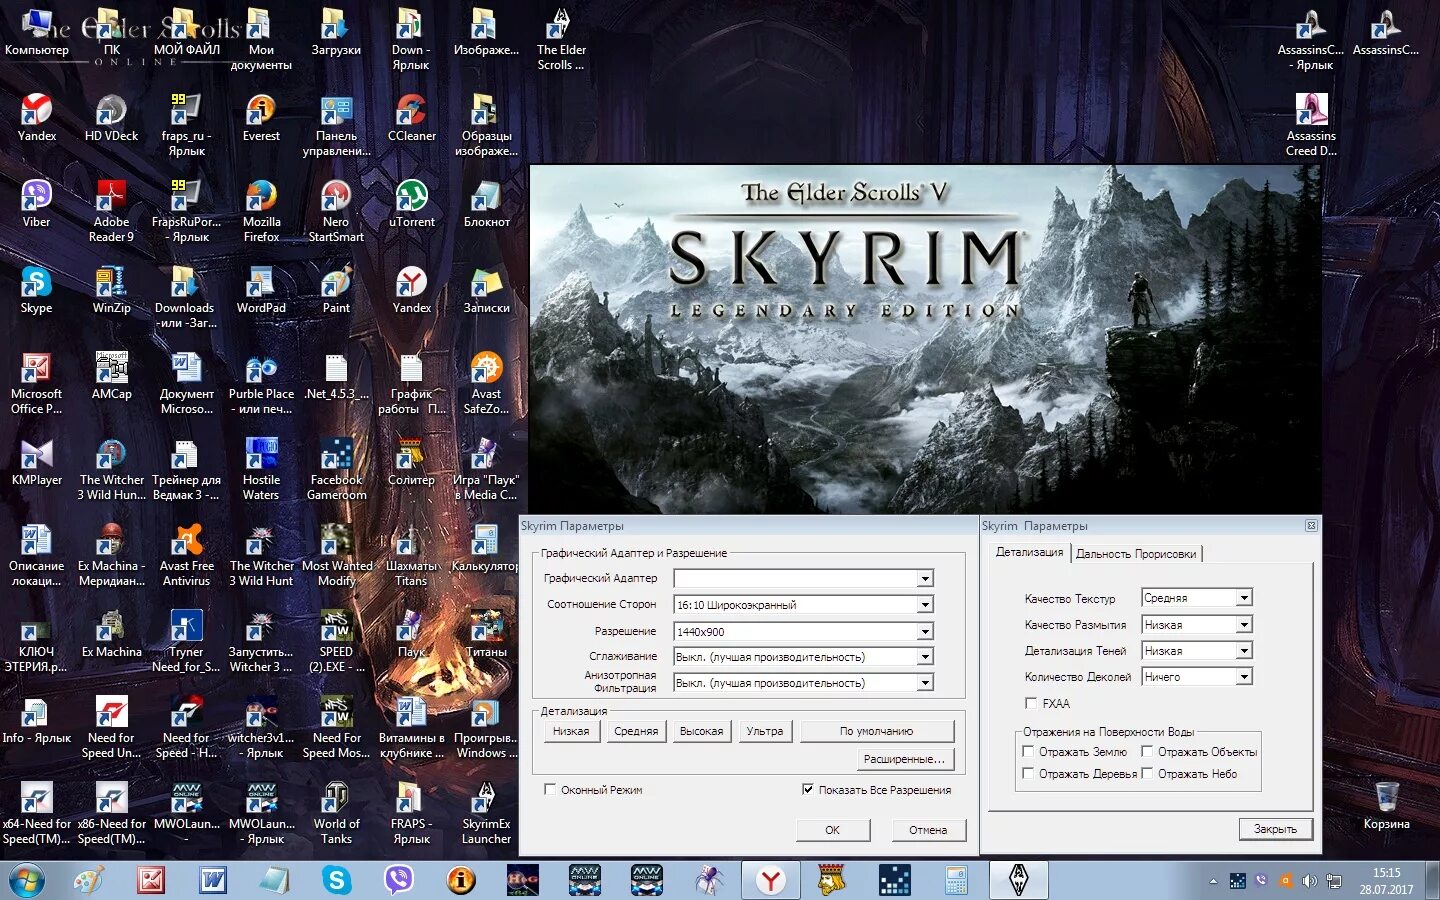This screenshot has height=900, width=1440.
Task: Open the Avast Free Antivirus desktop icon
Action: click(x=186, y=554)
